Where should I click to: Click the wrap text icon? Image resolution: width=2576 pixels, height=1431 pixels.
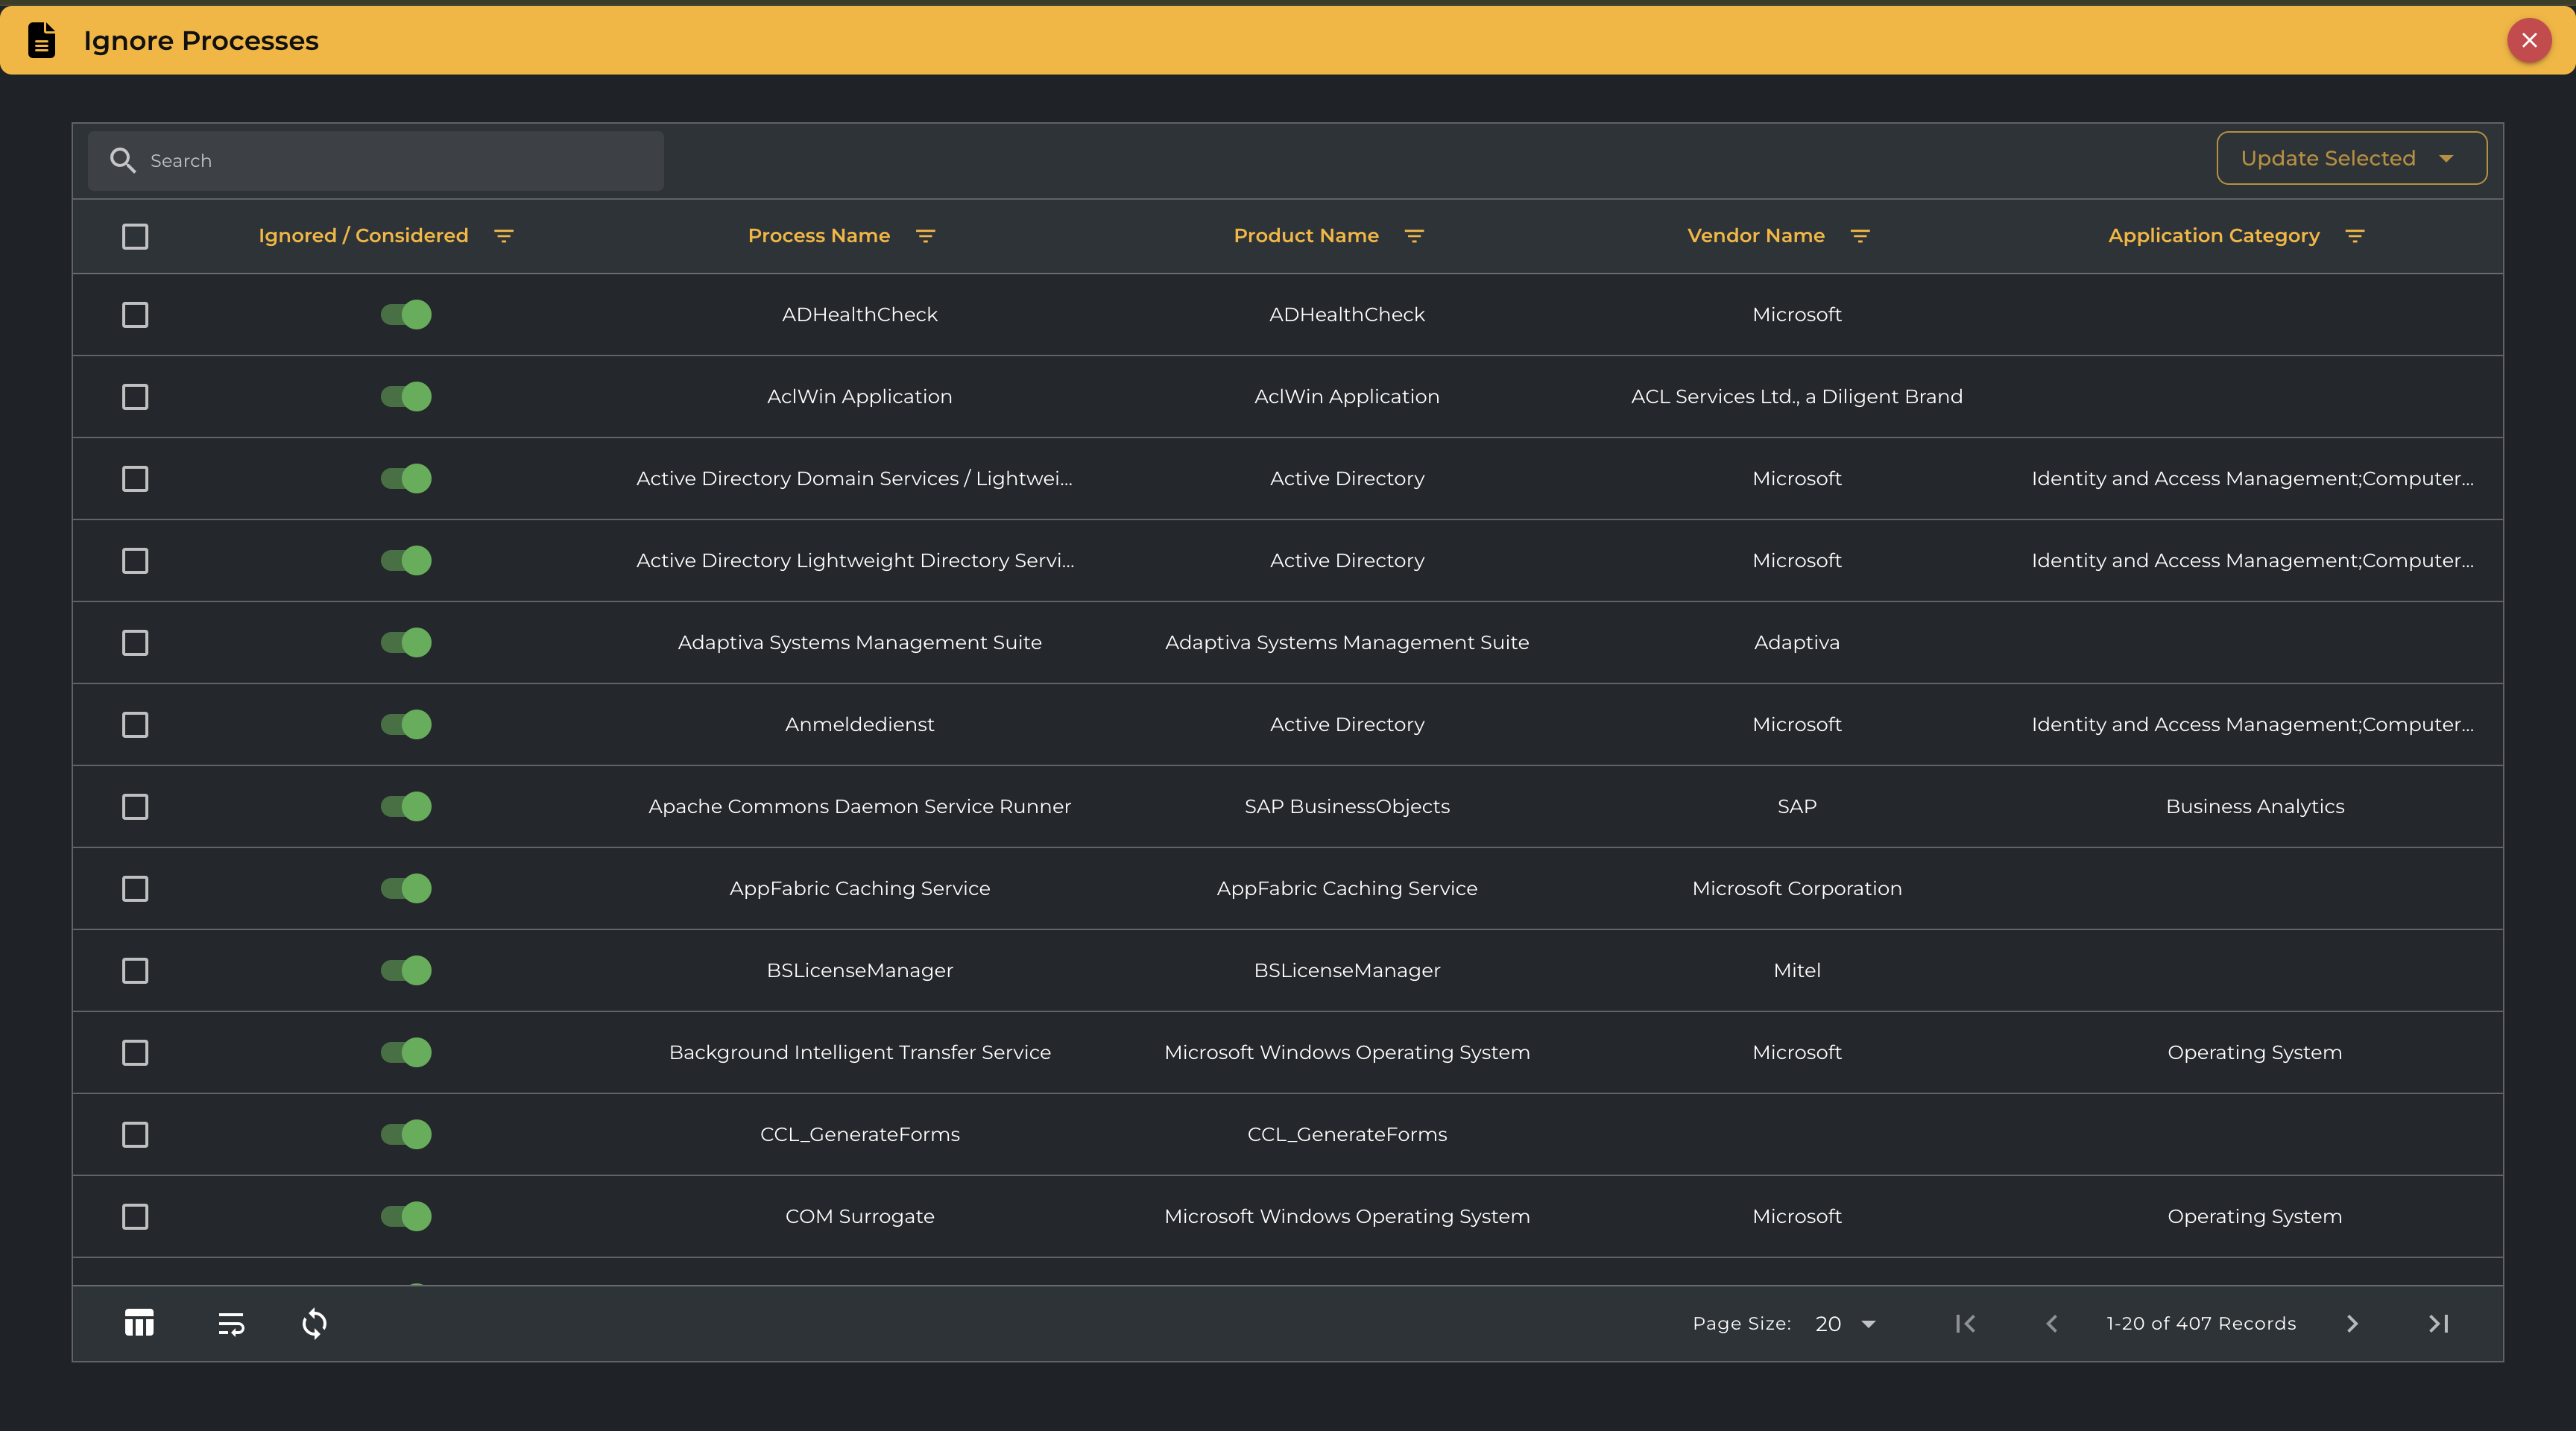[x=231, y=1323]
